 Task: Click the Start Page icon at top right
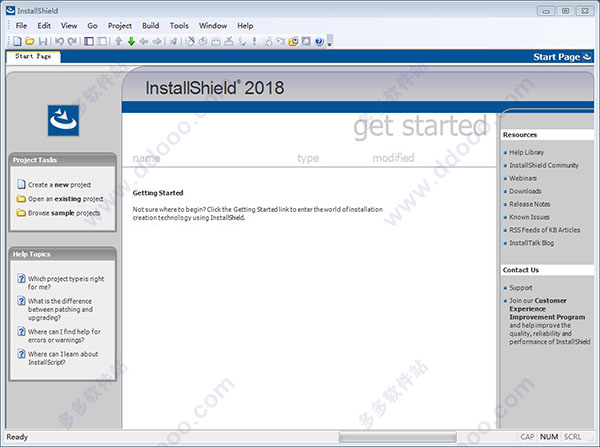[x=587, y=57]
